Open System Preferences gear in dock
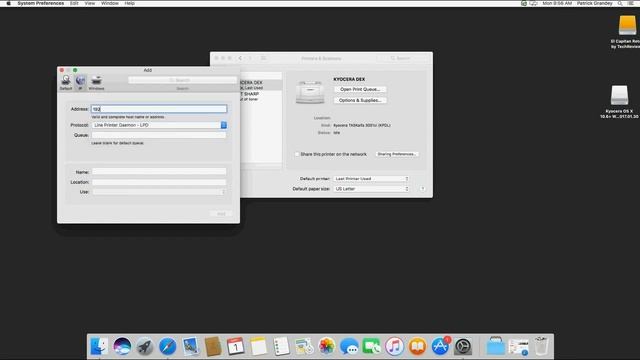The image size is (640, 360). (463, 347)
